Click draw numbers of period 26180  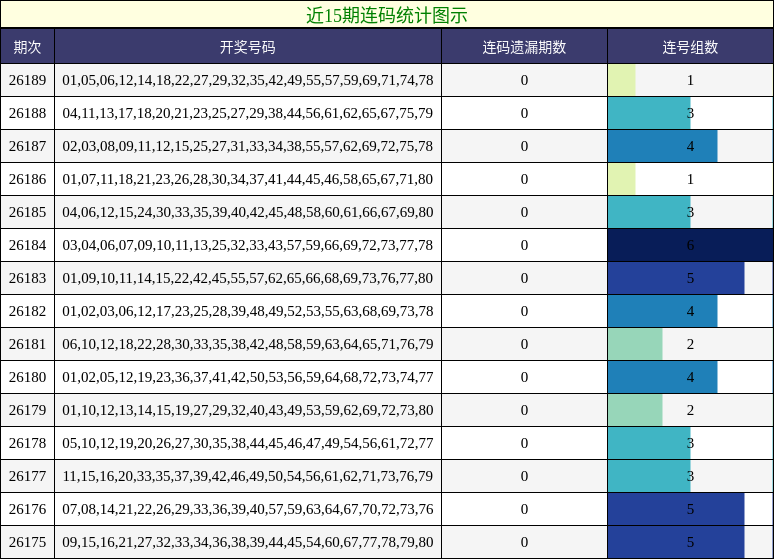pos(248,377)
